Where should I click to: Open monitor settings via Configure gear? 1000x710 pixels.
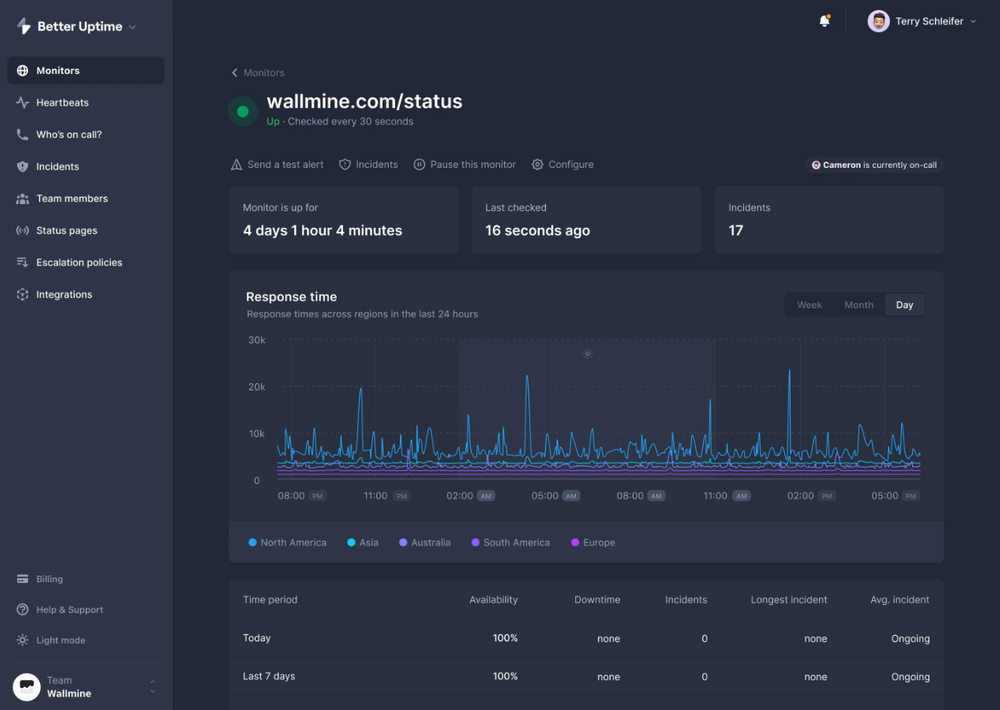[536, 164]
